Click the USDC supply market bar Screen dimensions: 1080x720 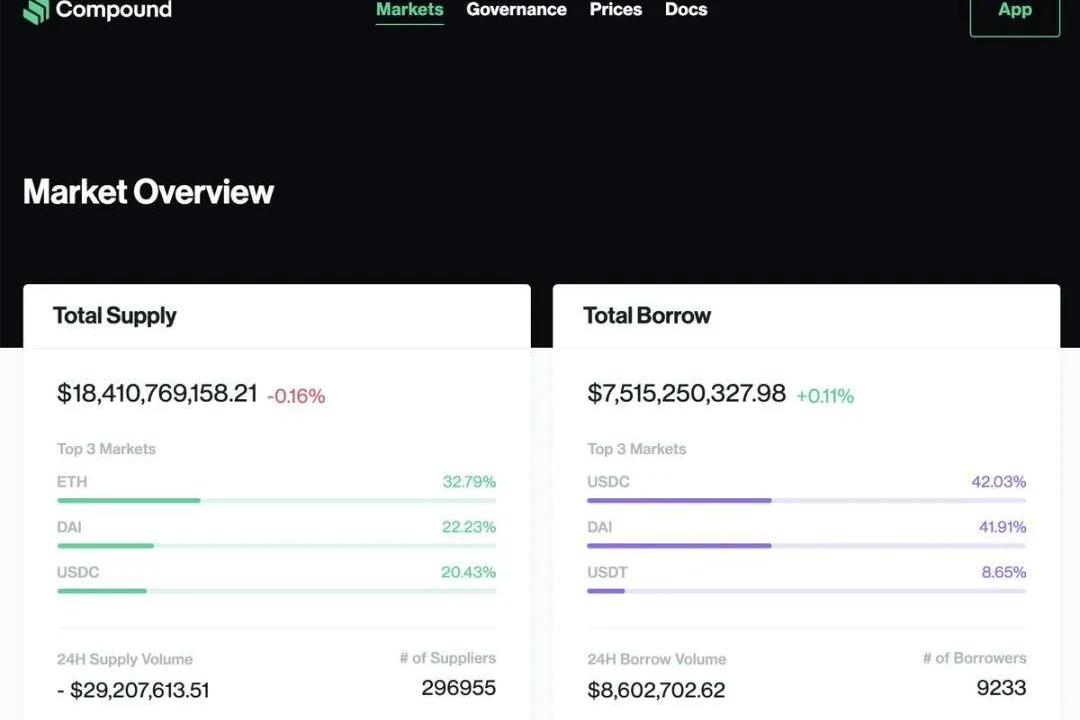(276, 591)
